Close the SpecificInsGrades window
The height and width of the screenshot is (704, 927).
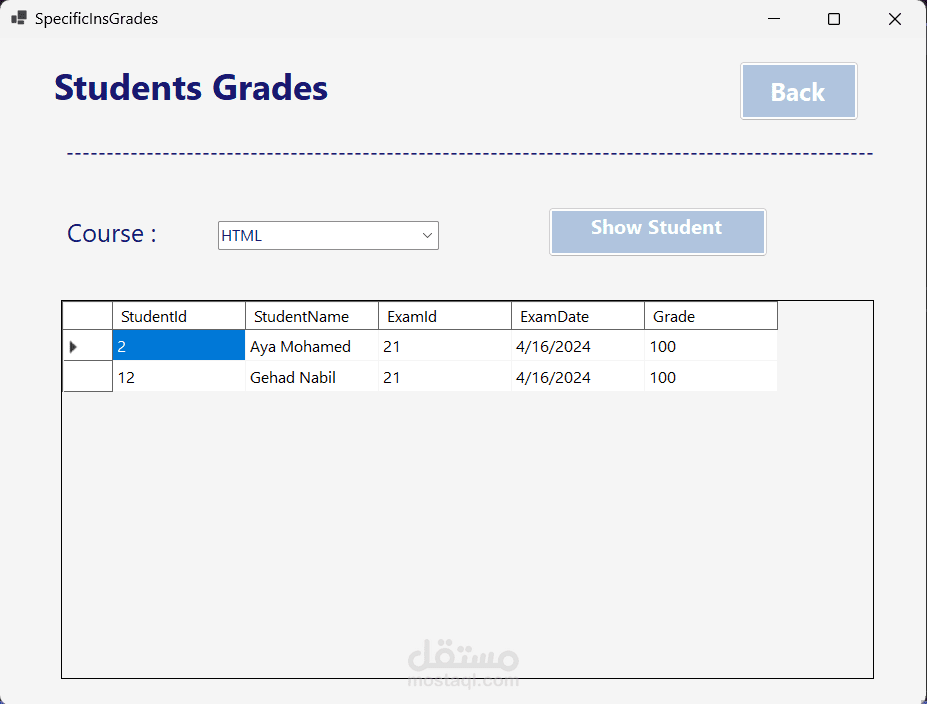tap(894, 19)
